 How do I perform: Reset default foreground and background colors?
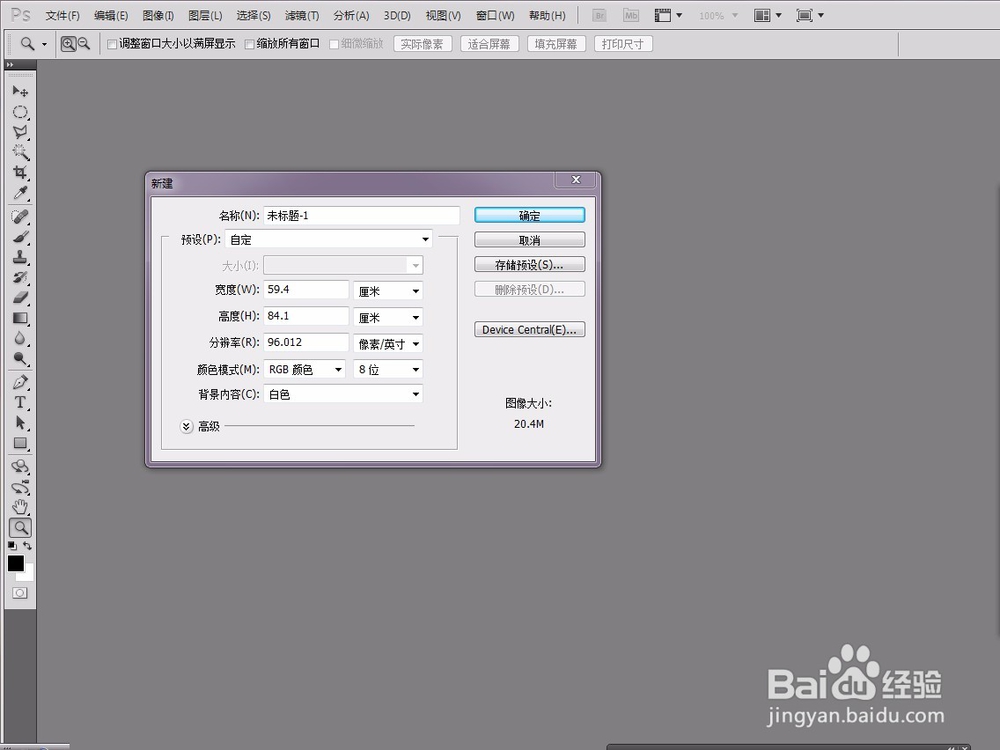[x=12, y=546]
